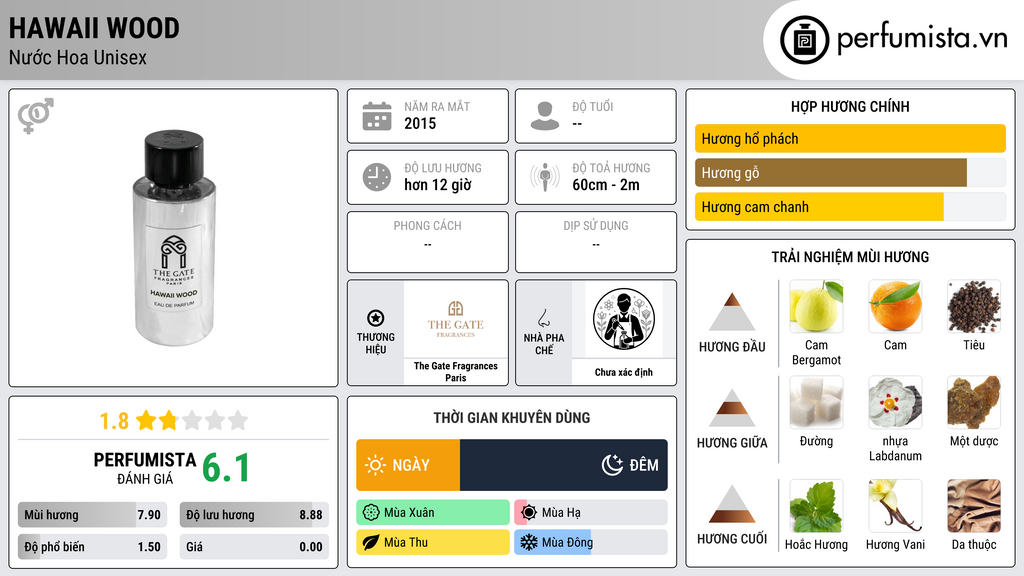Click the nose icon above Nhà pha chế

tap(543, 318)
